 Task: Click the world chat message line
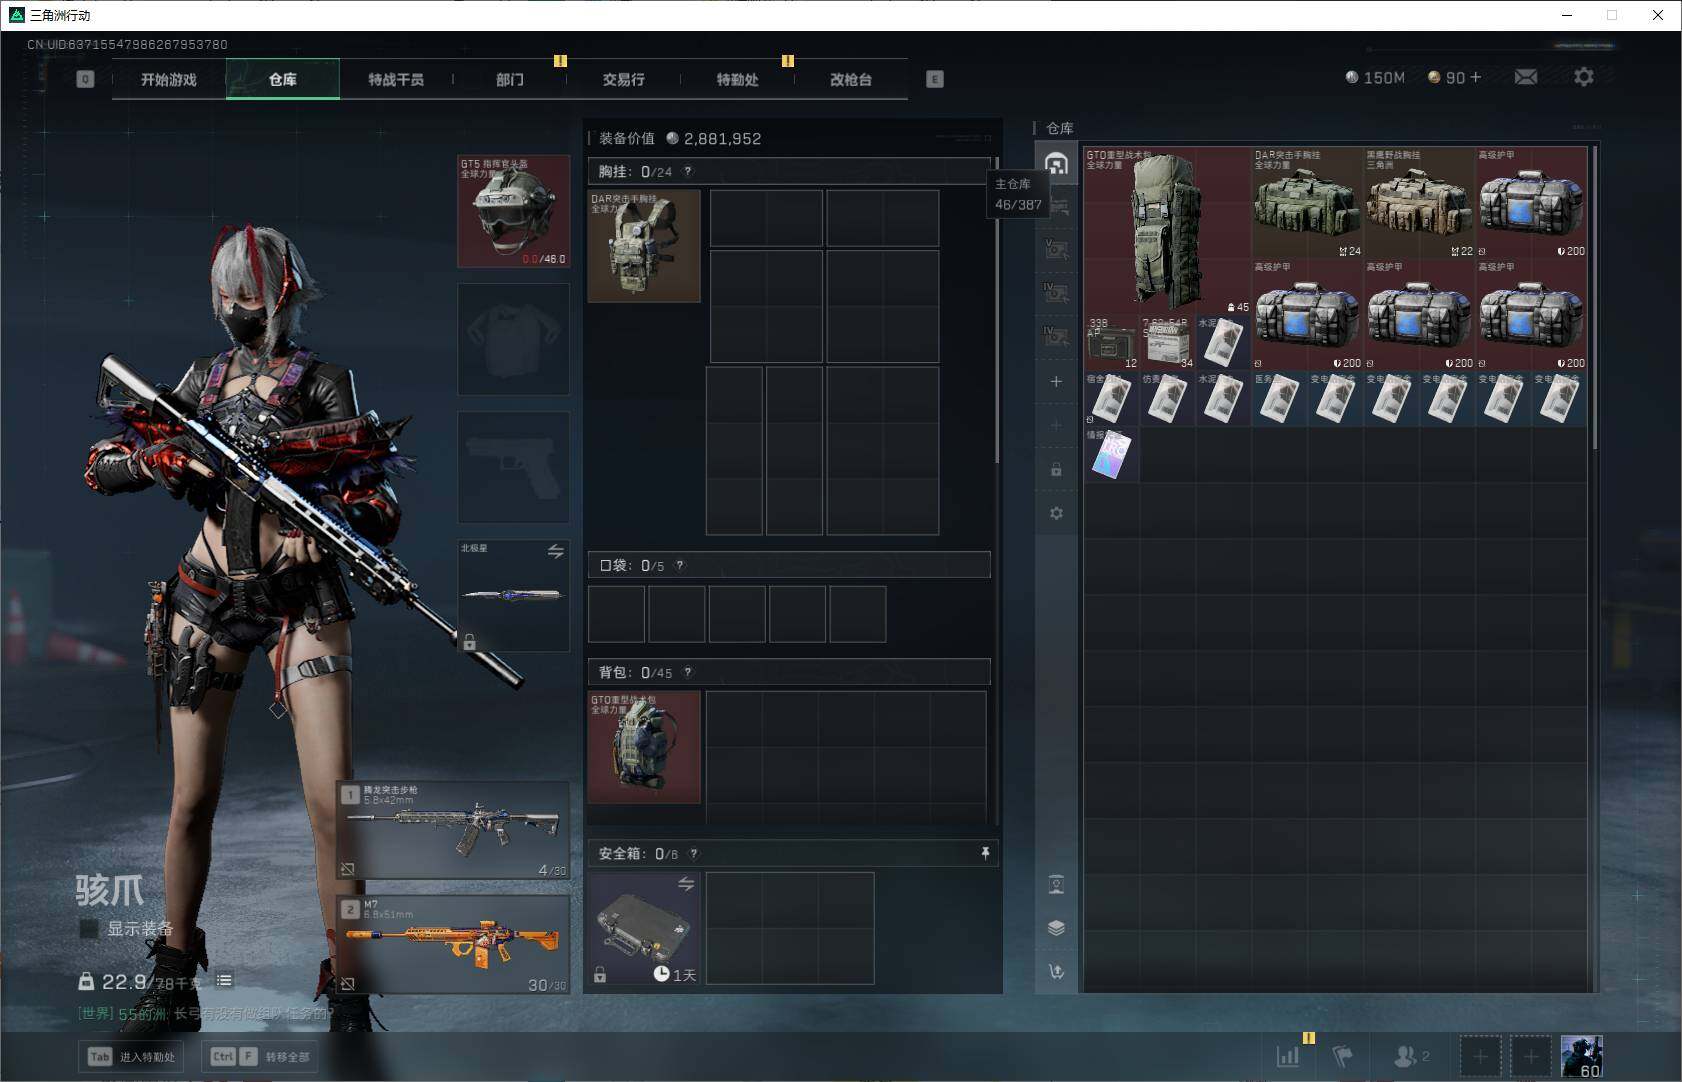[206, 1014]
